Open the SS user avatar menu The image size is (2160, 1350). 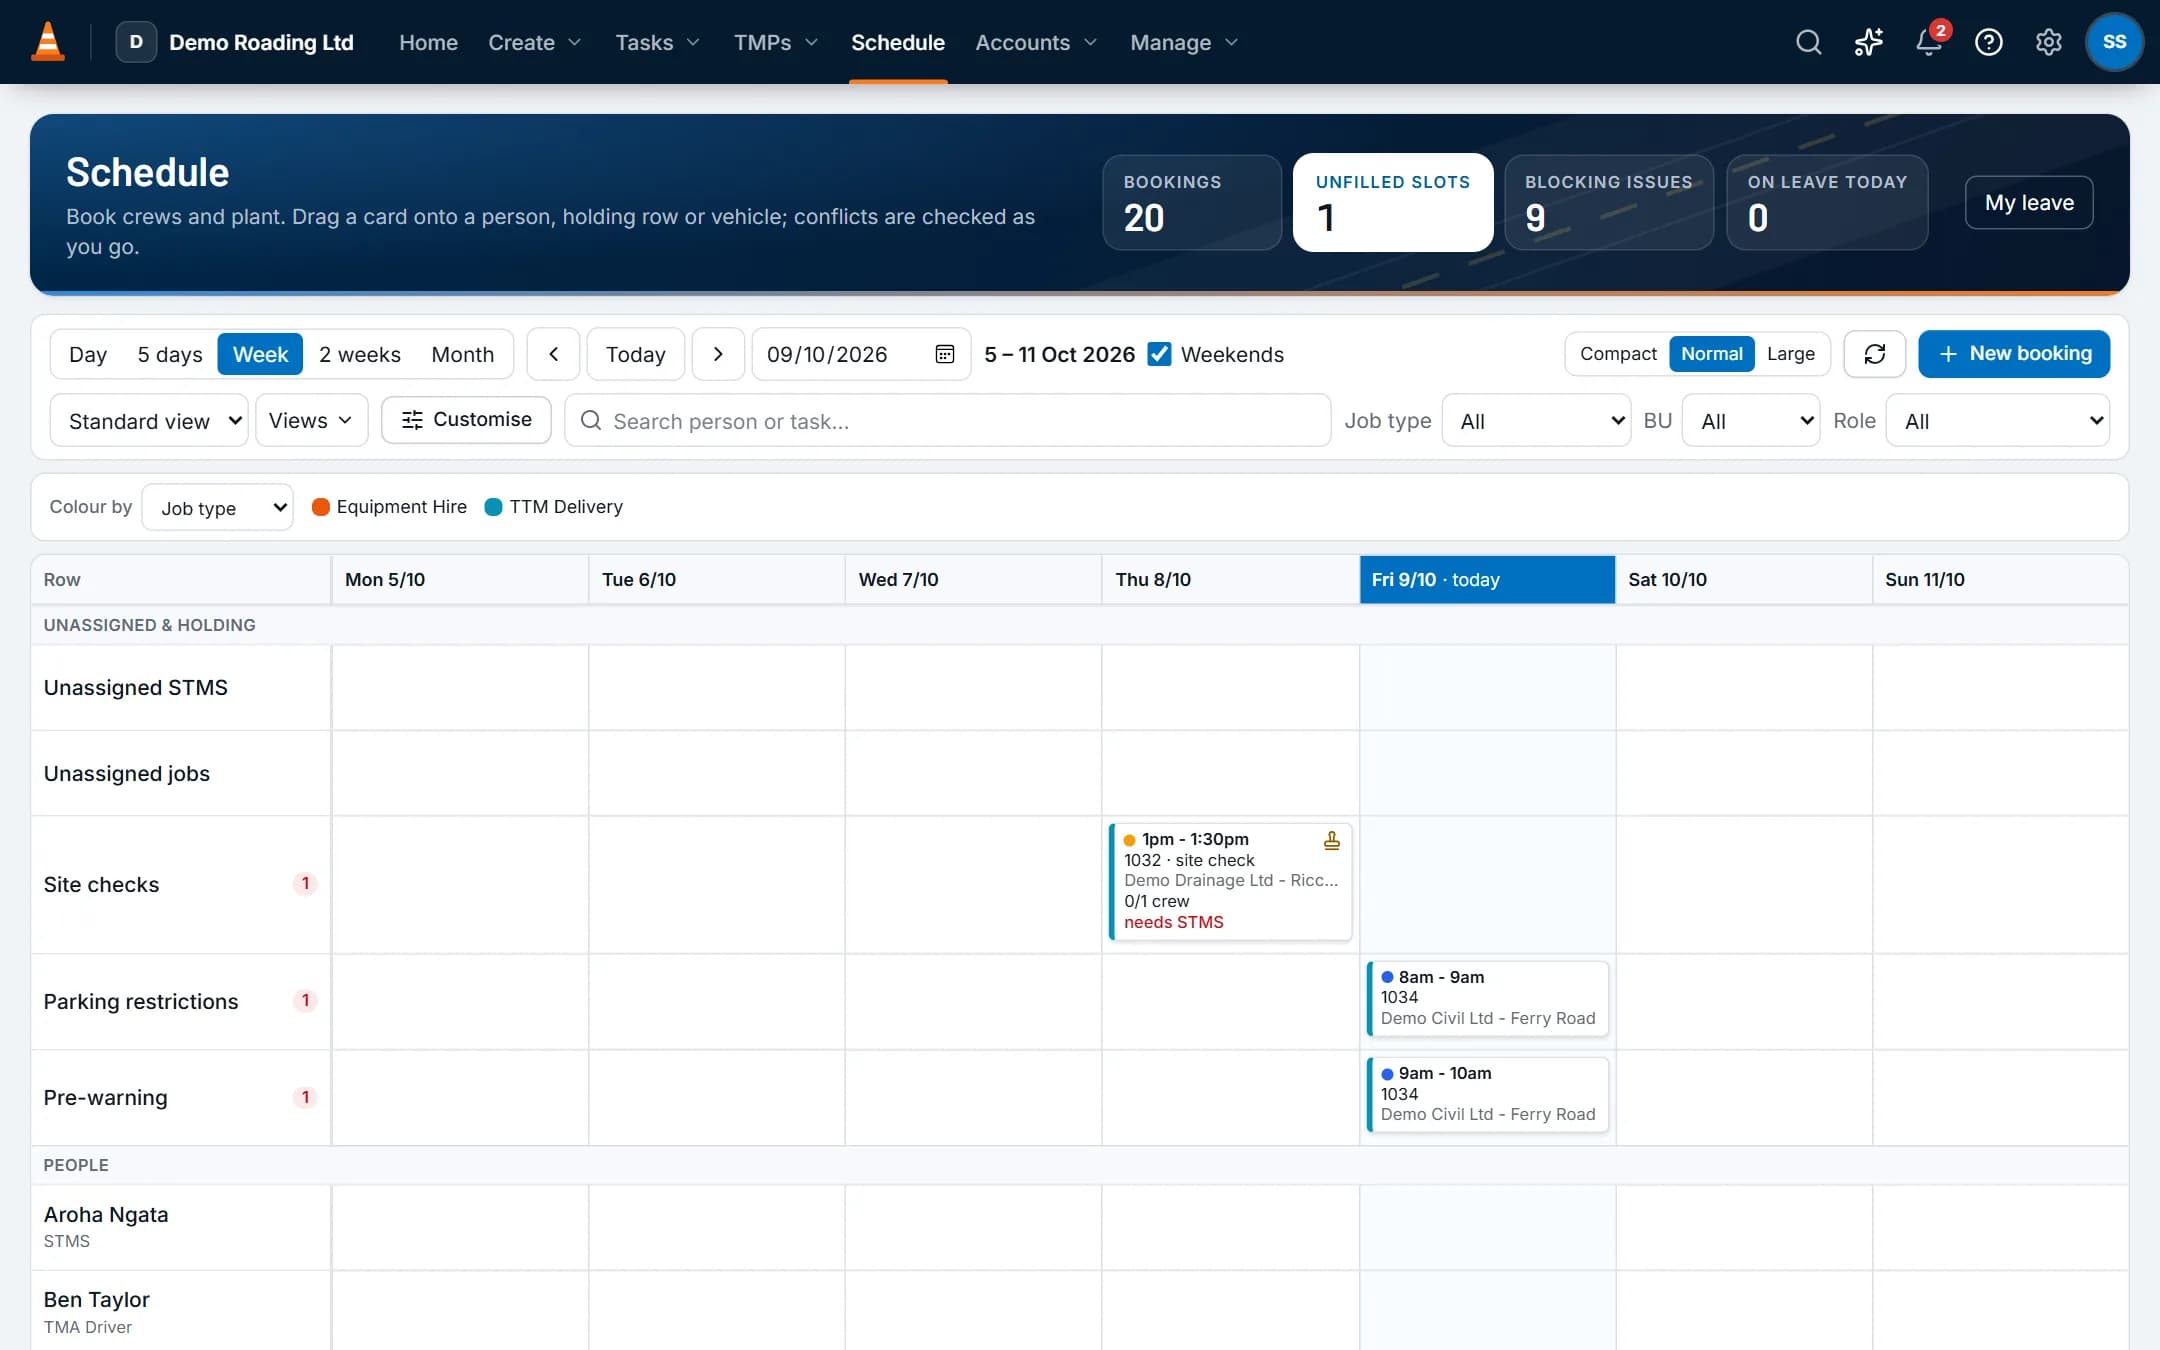click(x=2114, y=42)
